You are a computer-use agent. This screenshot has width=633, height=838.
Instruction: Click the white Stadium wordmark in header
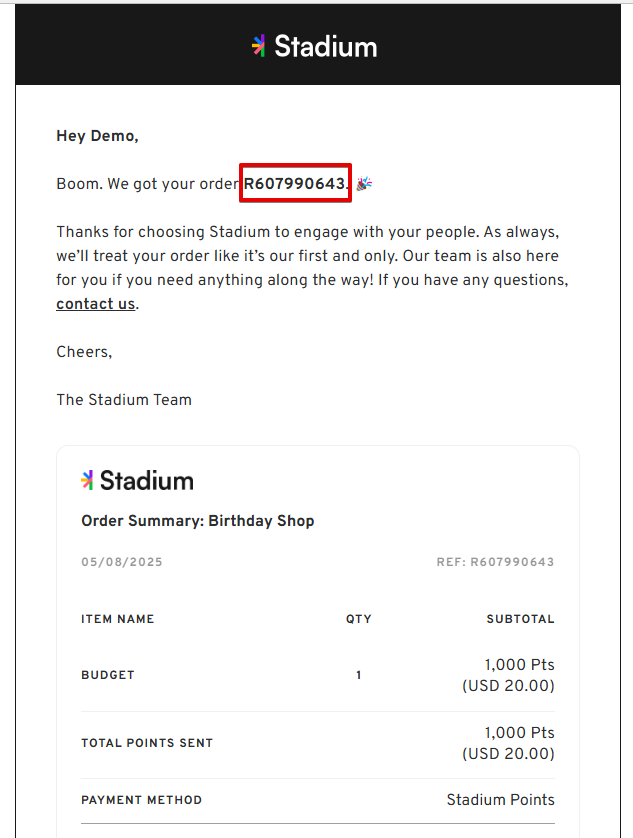pos(326,46)
